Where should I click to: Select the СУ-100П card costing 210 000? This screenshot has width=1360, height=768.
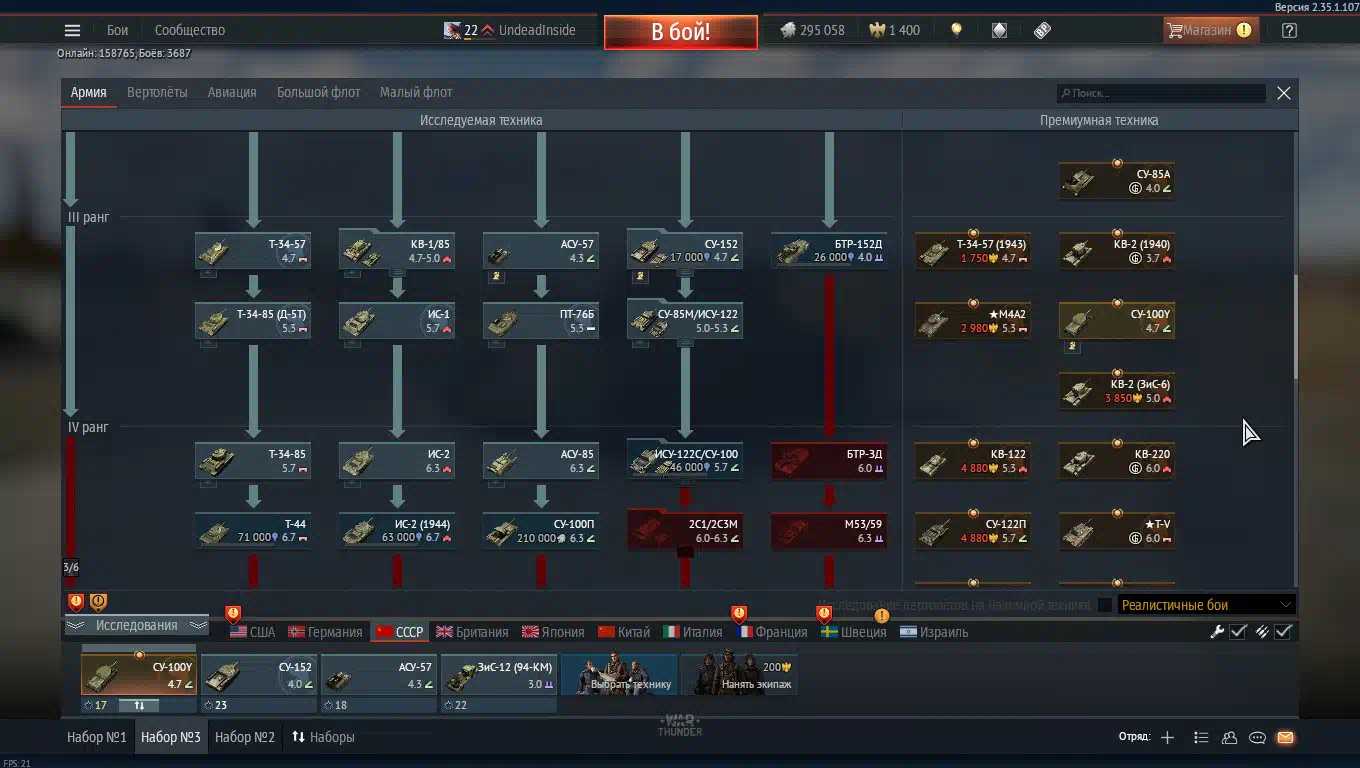point(541,531)
